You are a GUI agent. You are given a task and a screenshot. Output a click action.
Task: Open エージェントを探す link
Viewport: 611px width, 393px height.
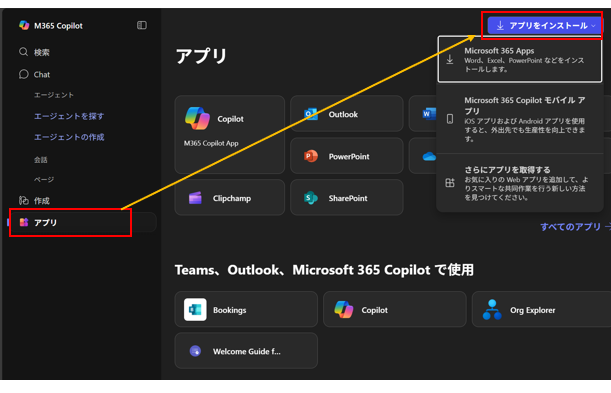69,116
